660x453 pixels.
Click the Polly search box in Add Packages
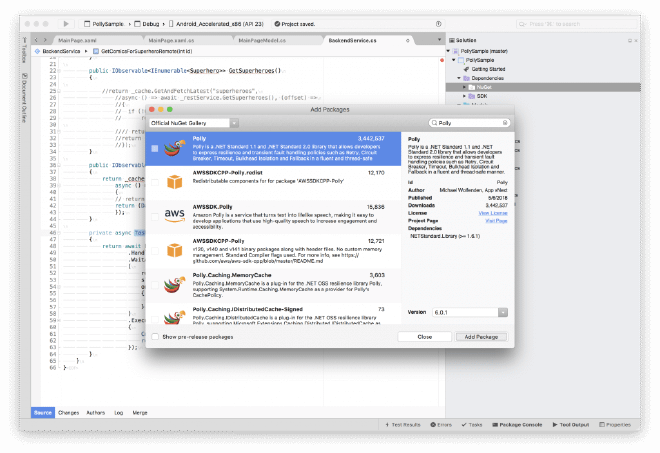(x=469, y=123)
